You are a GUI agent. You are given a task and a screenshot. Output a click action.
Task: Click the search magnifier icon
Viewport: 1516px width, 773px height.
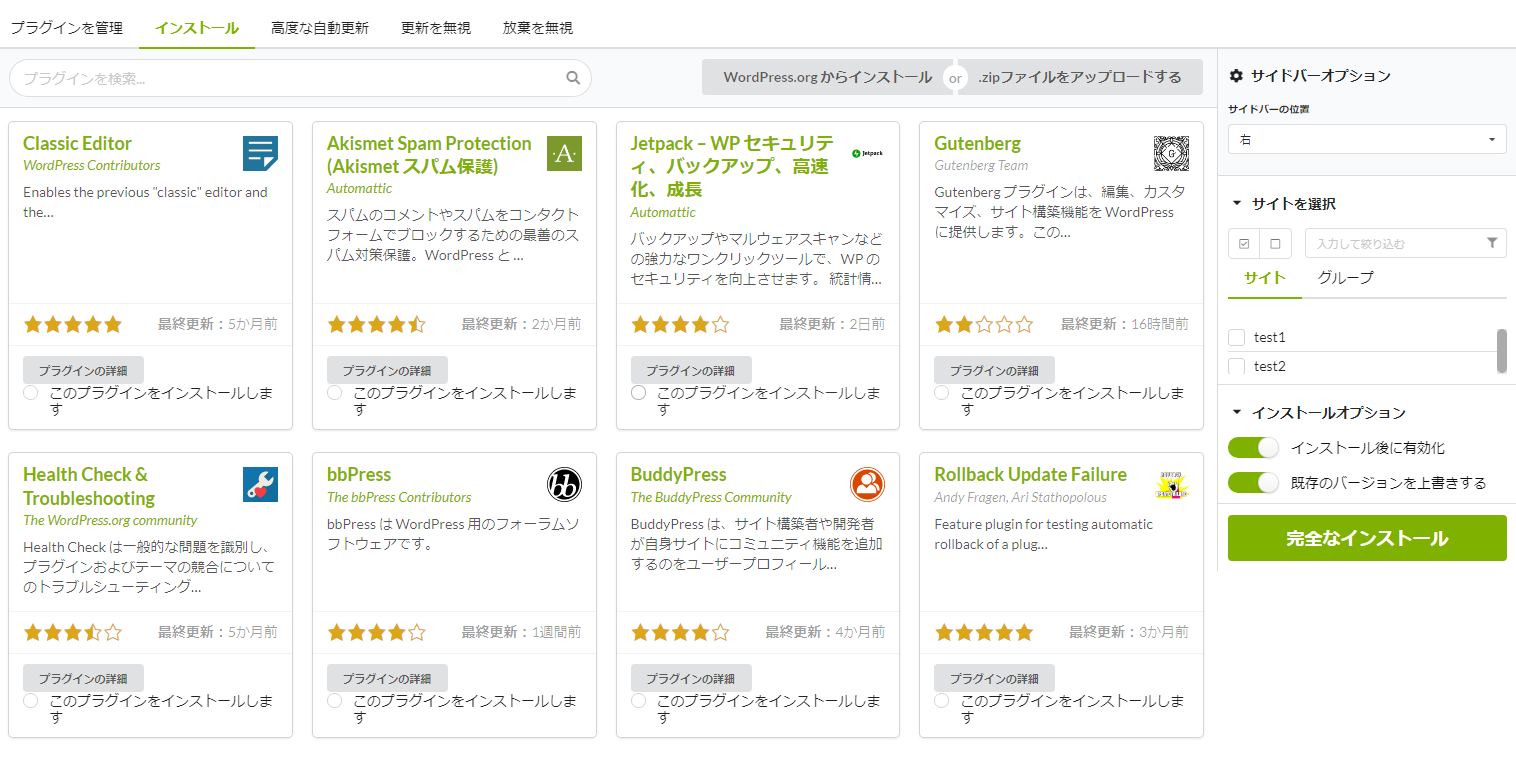573,78
